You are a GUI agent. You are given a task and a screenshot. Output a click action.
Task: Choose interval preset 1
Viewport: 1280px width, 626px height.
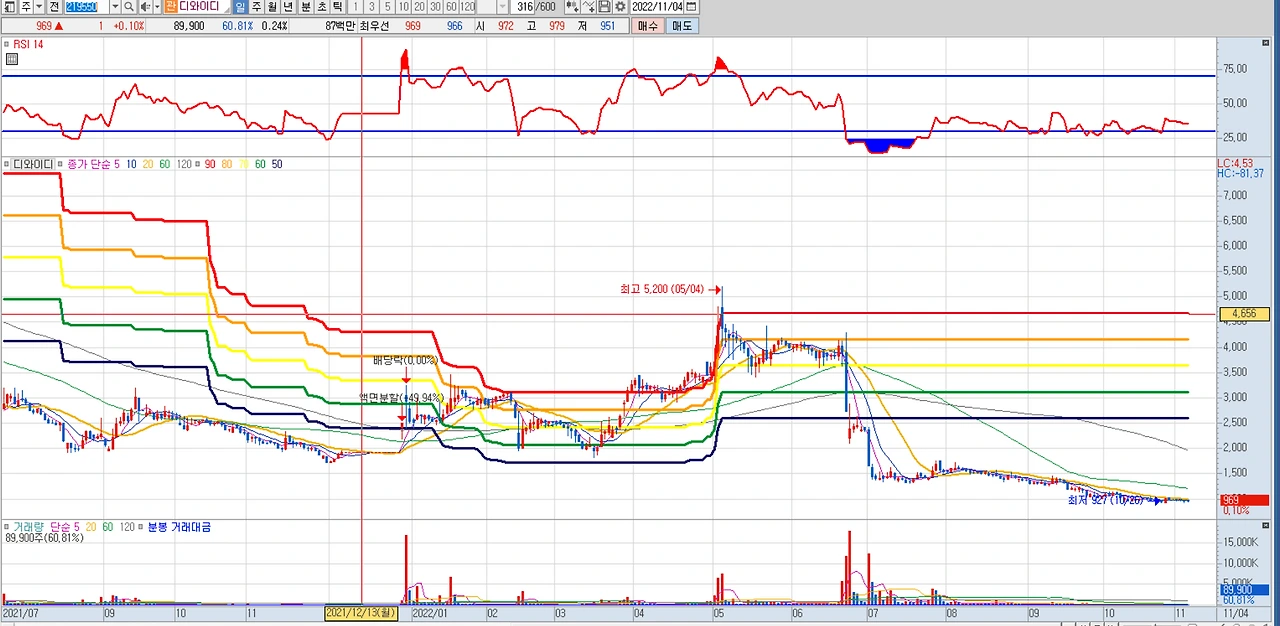point(355,7)
